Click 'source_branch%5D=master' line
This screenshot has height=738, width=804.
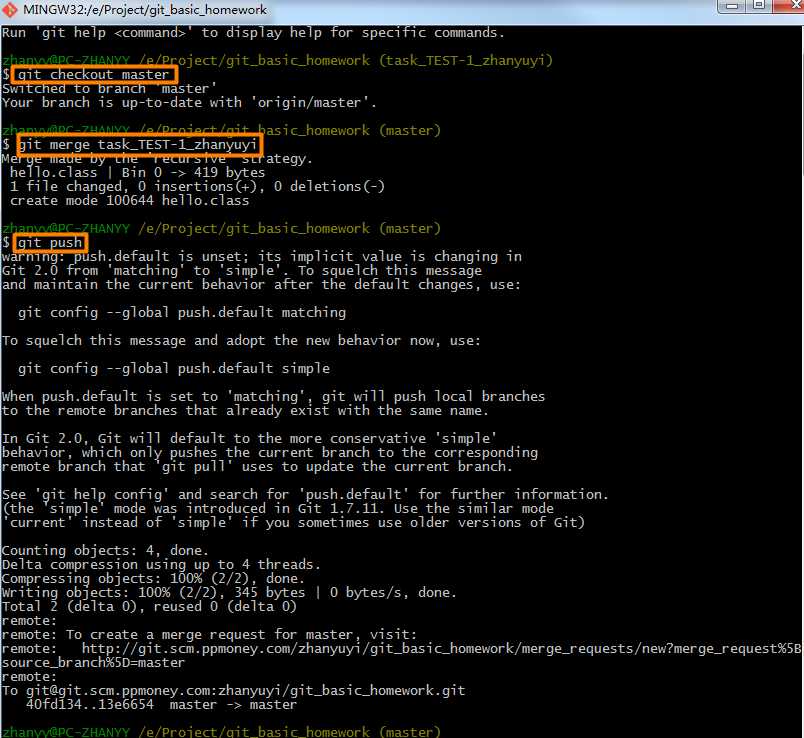click(x=93, y=663)
